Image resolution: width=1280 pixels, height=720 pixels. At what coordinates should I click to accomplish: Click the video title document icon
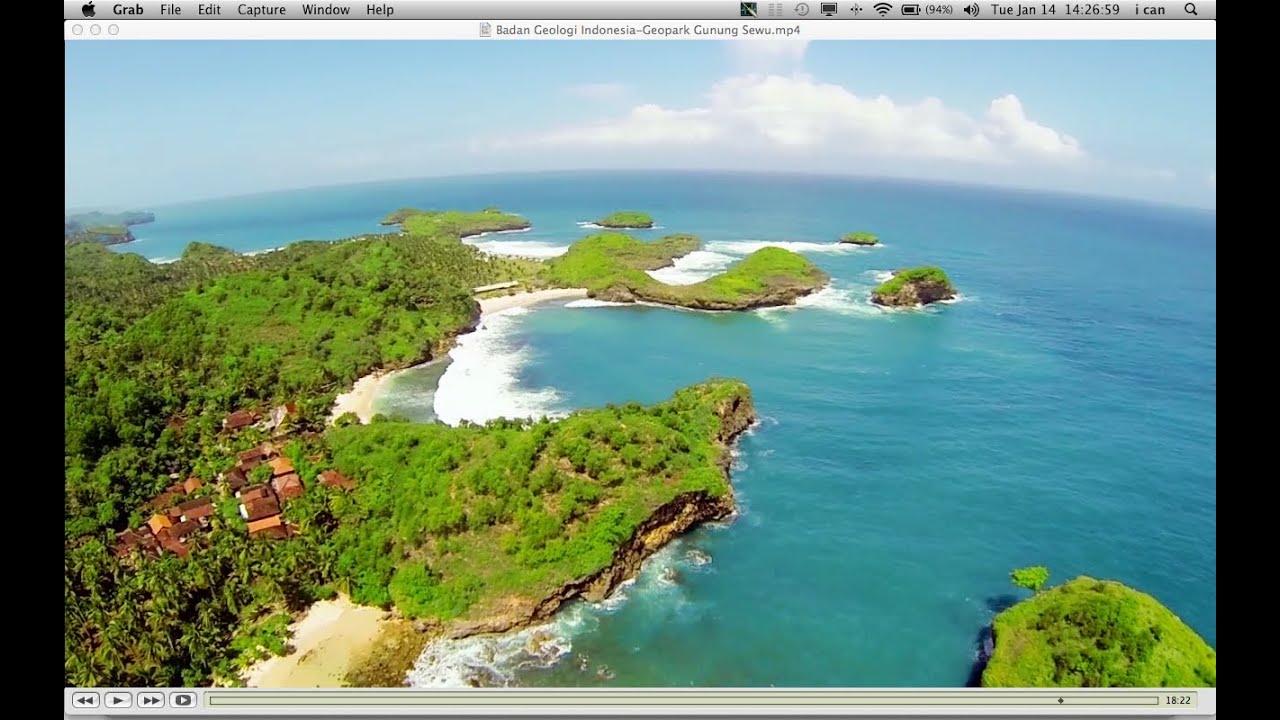pyautogui.click(x=486, y=30)
